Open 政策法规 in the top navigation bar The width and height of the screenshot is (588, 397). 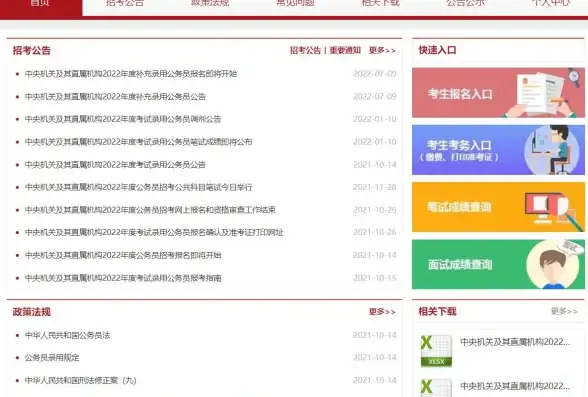click(x=210, y=3)
